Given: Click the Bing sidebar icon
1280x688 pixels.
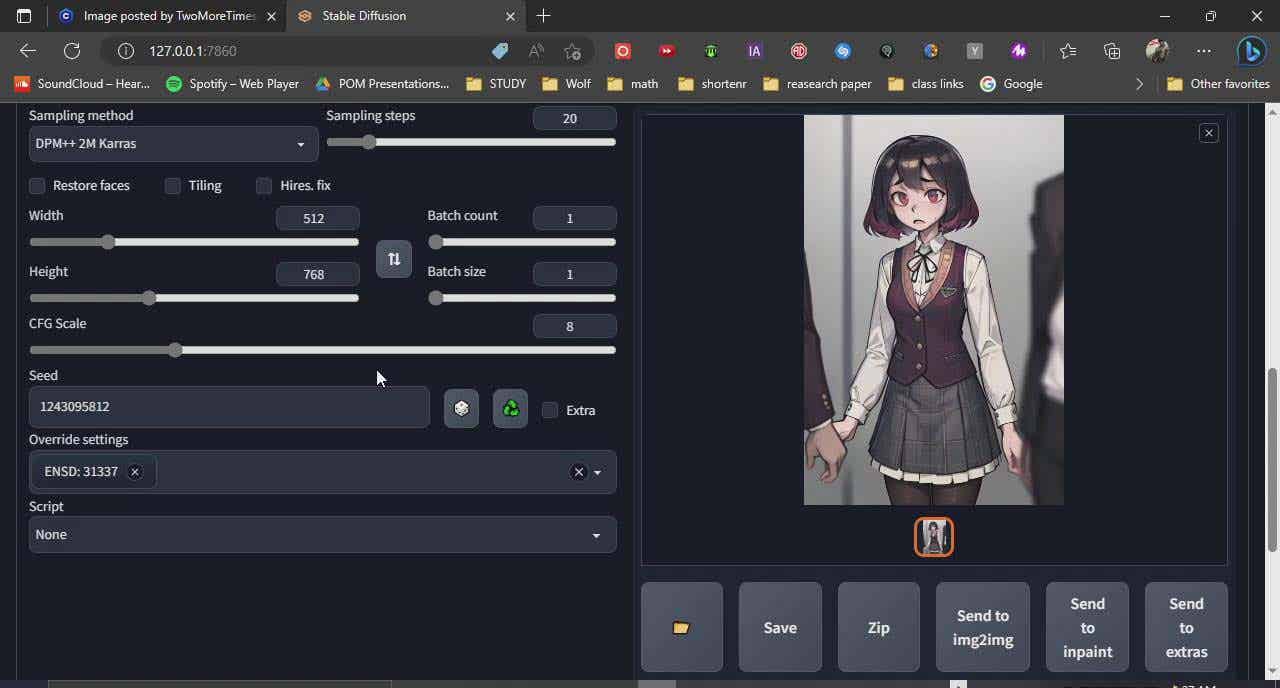Looking at the screenshot, I should [1251, 51].
